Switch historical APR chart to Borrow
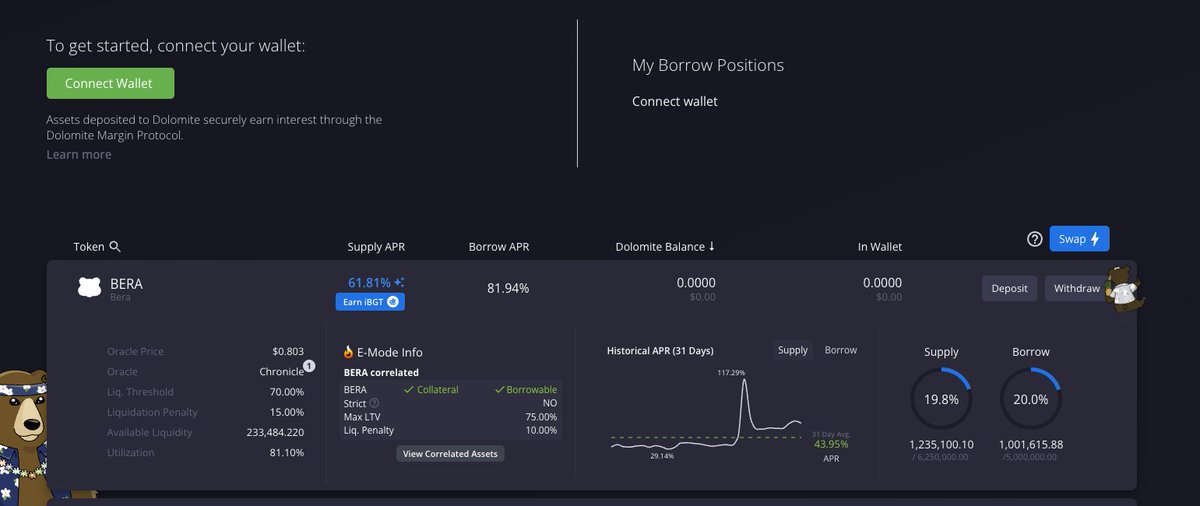The width and height of the screenshot is (1200, 506). coord(840,350)
